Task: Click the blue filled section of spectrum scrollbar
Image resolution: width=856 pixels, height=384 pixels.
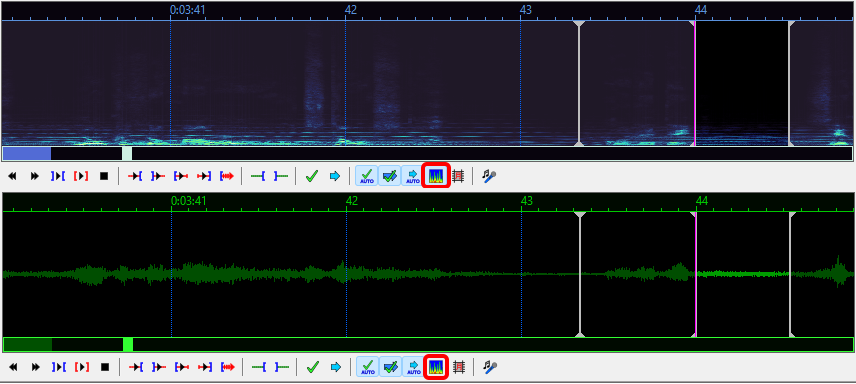Action: 27,153
